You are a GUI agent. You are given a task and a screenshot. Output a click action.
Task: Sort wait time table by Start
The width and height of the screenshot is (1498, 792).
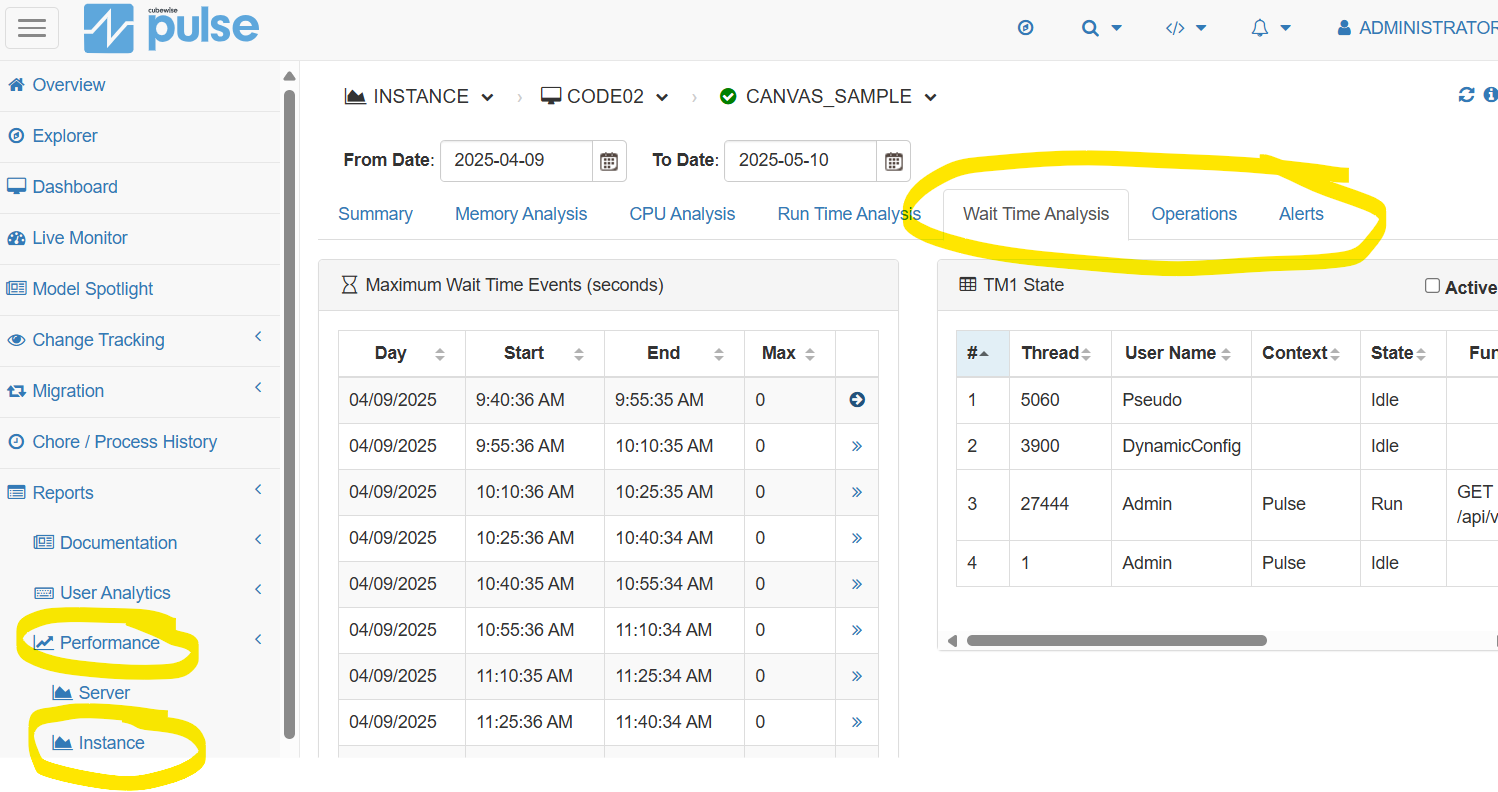pos(535,353)
